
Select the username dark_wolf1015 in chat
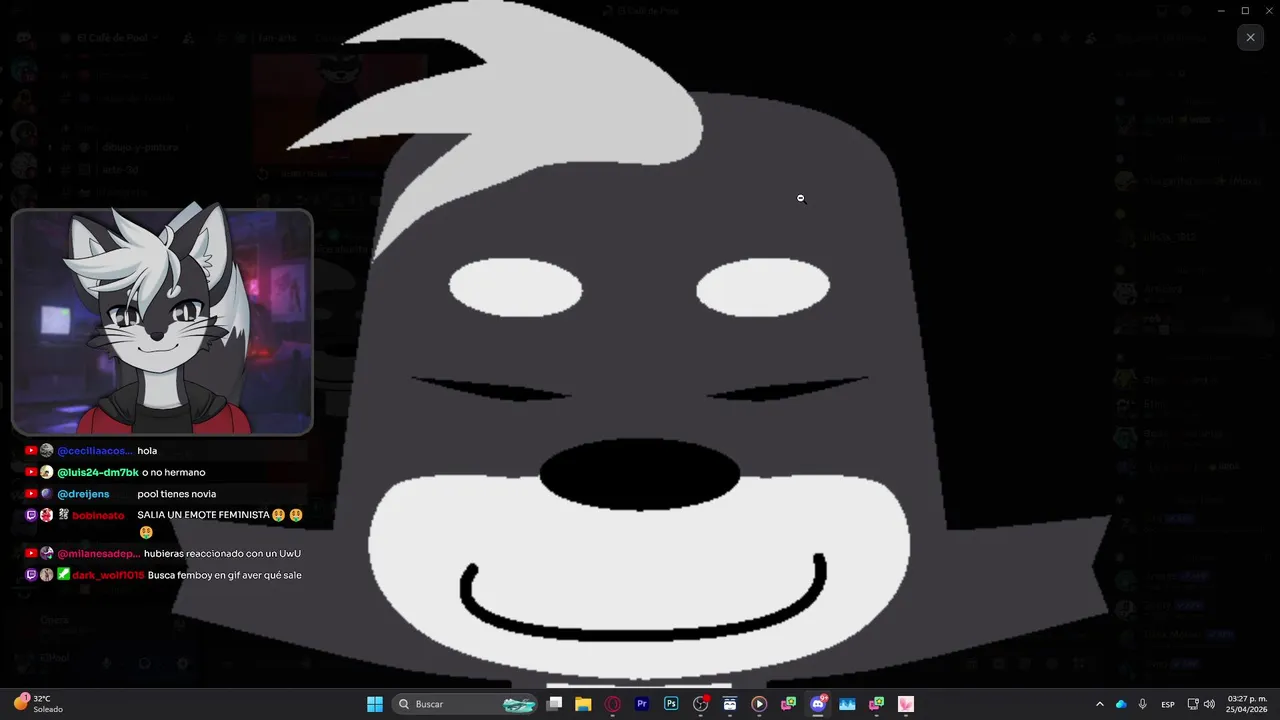(108, 575)
